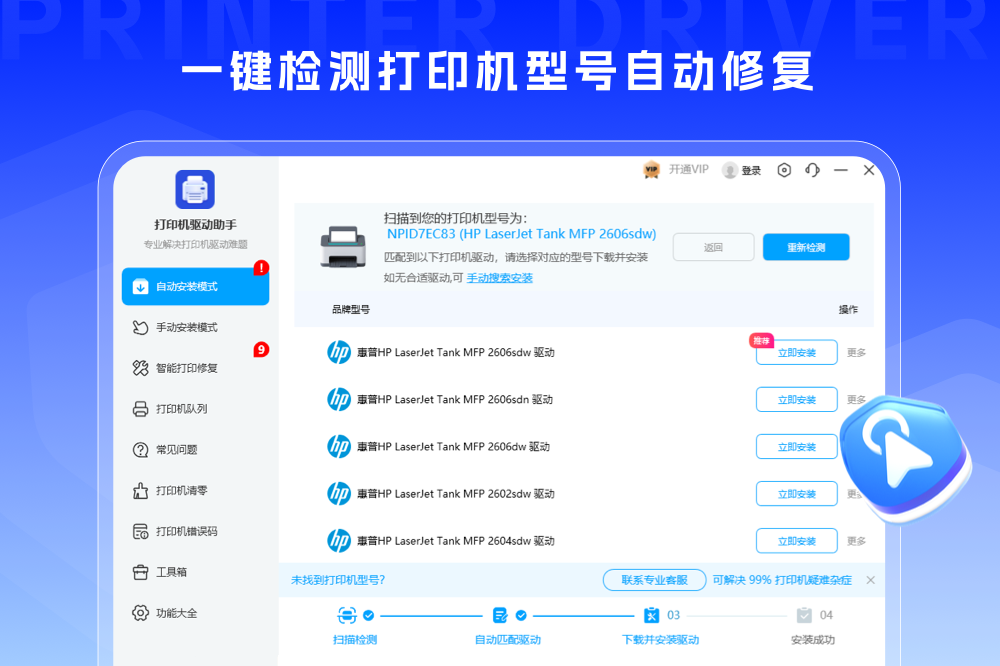Click the 重新检测 button
Image resolution: width=1000 pixels, height=666 pixels.
pyautogui.click(x=806, y=248)
